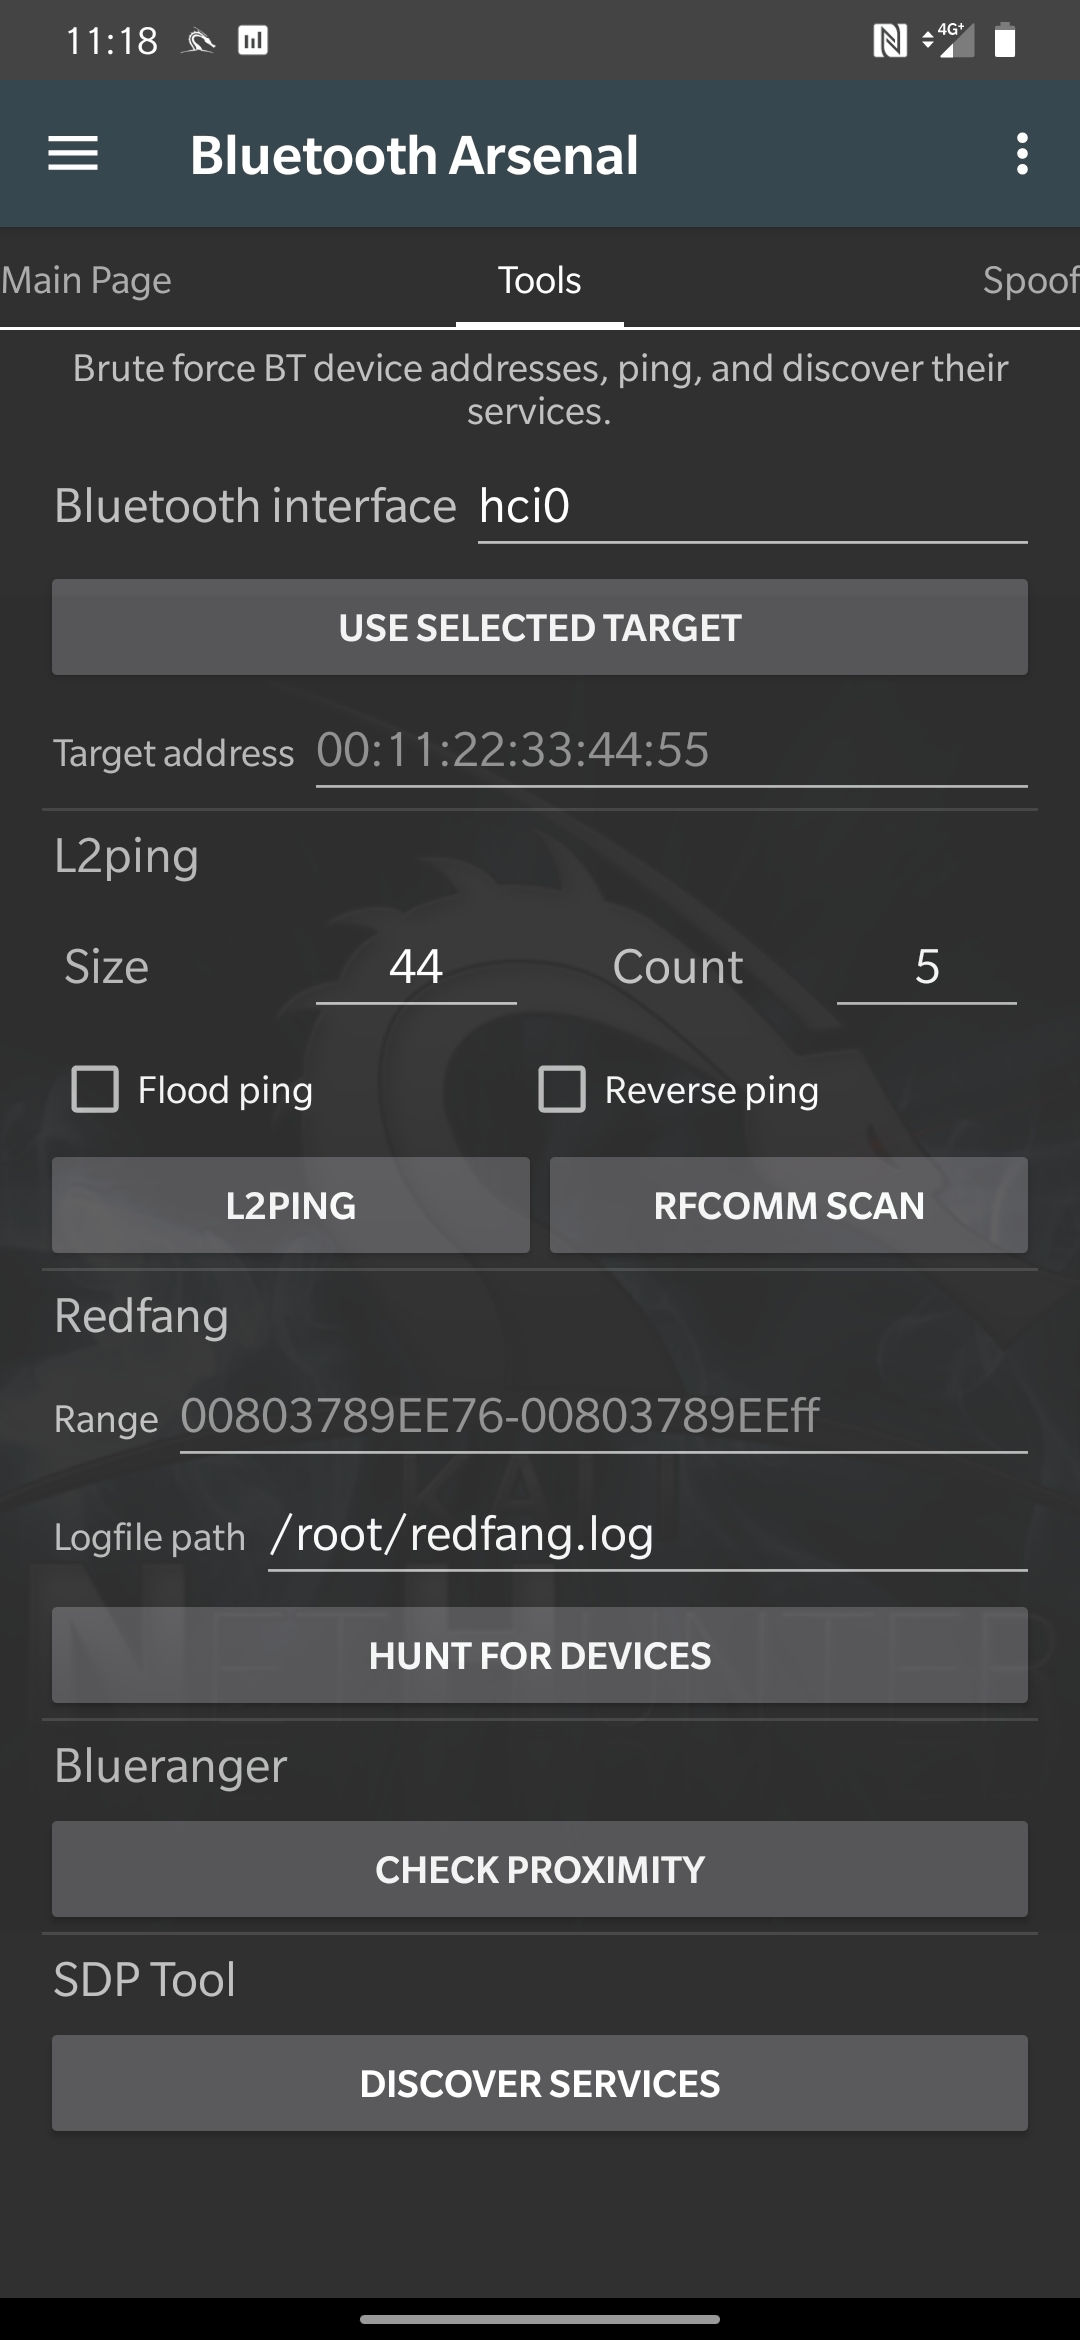Open the hamburger navigation menu
The width and height of the screenshot is (1080, 2340).
73,154
